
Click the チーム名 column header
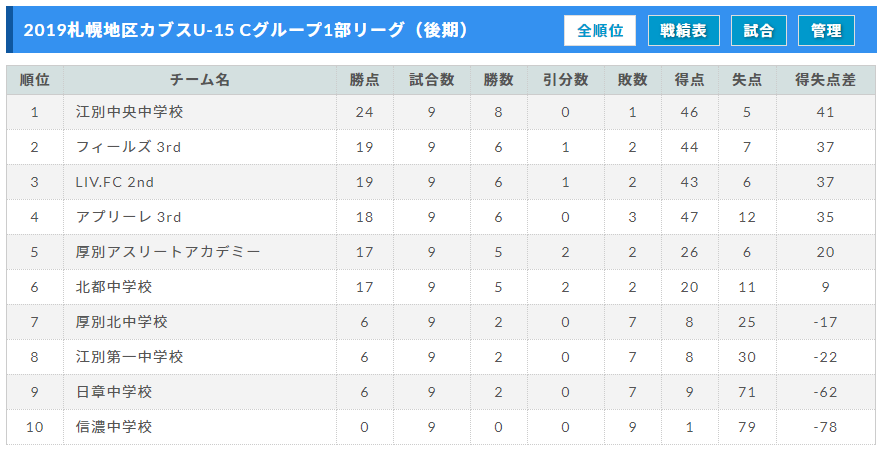pyautogui.click(x=200, y=80)
